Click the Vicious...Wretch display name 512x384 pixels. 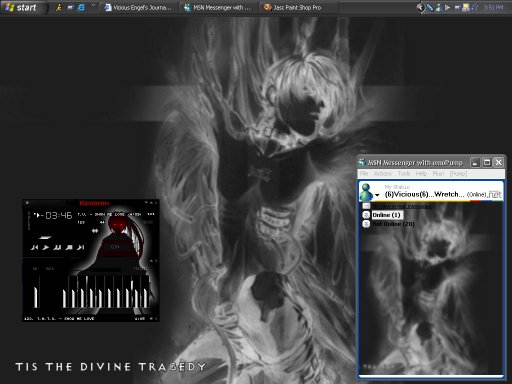click(x=424, y=194)
